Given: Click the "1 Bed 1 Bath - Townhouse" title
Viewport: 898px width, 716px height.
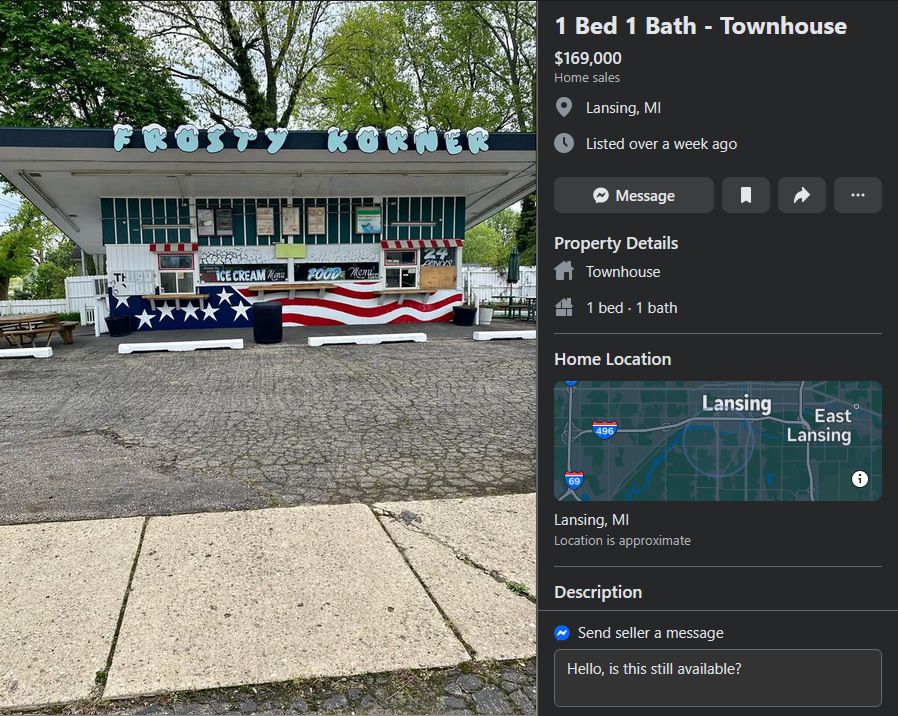Looking at the screenshot, I should pyautogui.click(x=700, y=26).
